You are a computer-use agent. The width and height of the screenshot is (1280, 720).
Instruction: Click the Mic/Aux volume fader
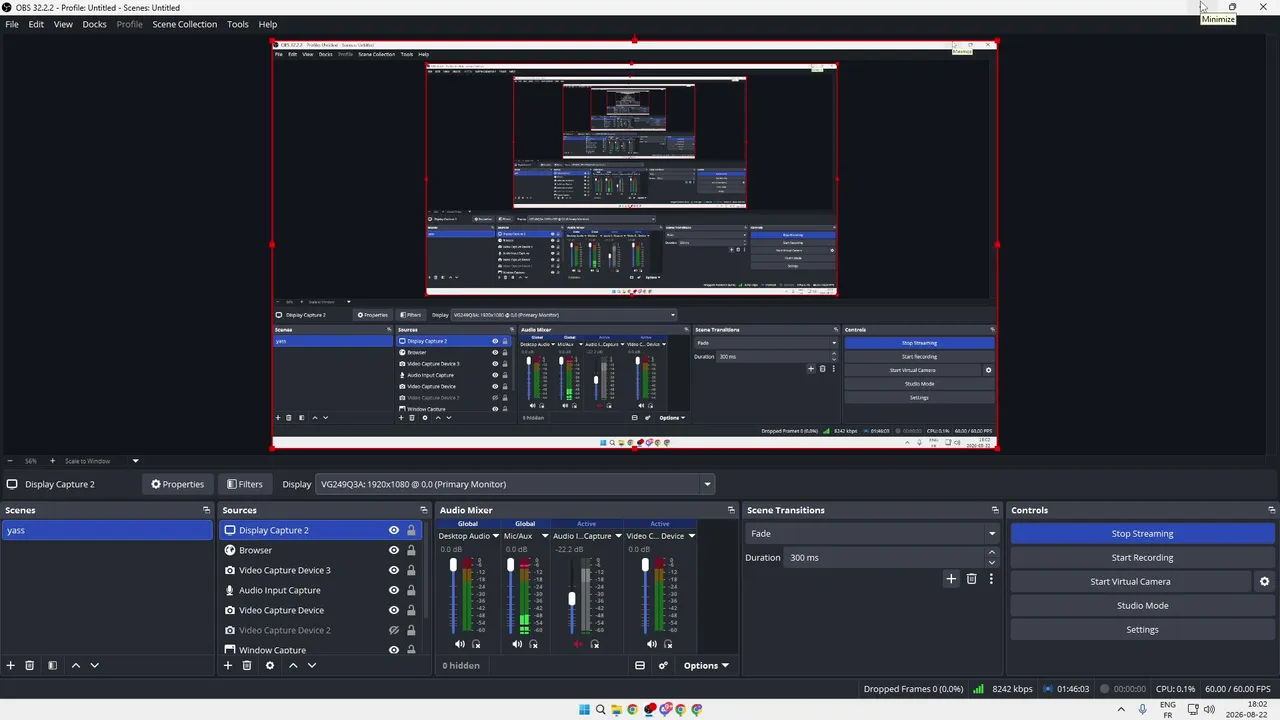pyautogui.click(x=510, y=566)
